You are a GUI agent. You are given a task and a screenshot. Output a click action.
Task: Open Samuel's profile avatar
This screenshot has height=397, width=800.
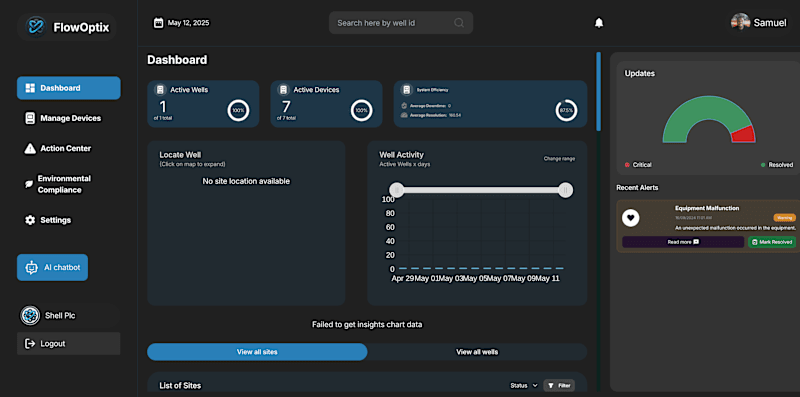pos(740,22)
